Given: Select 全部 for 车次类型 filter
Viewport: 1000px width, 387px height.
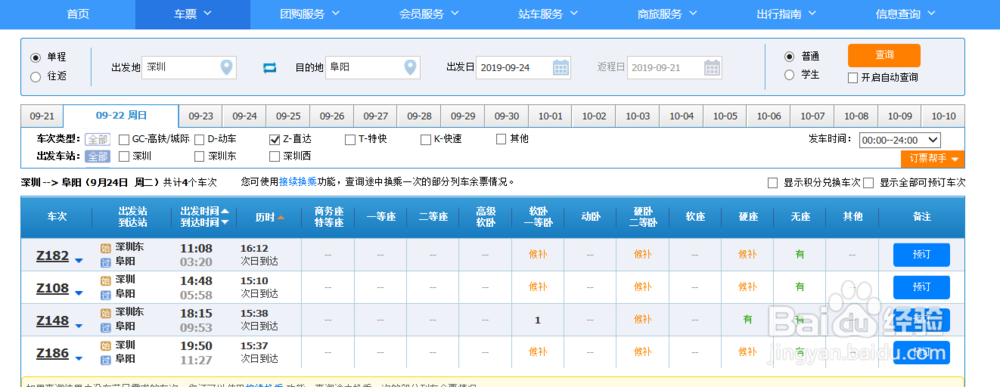Looking at the screenshot, I should pyautogui.click(x=98, y=139).
